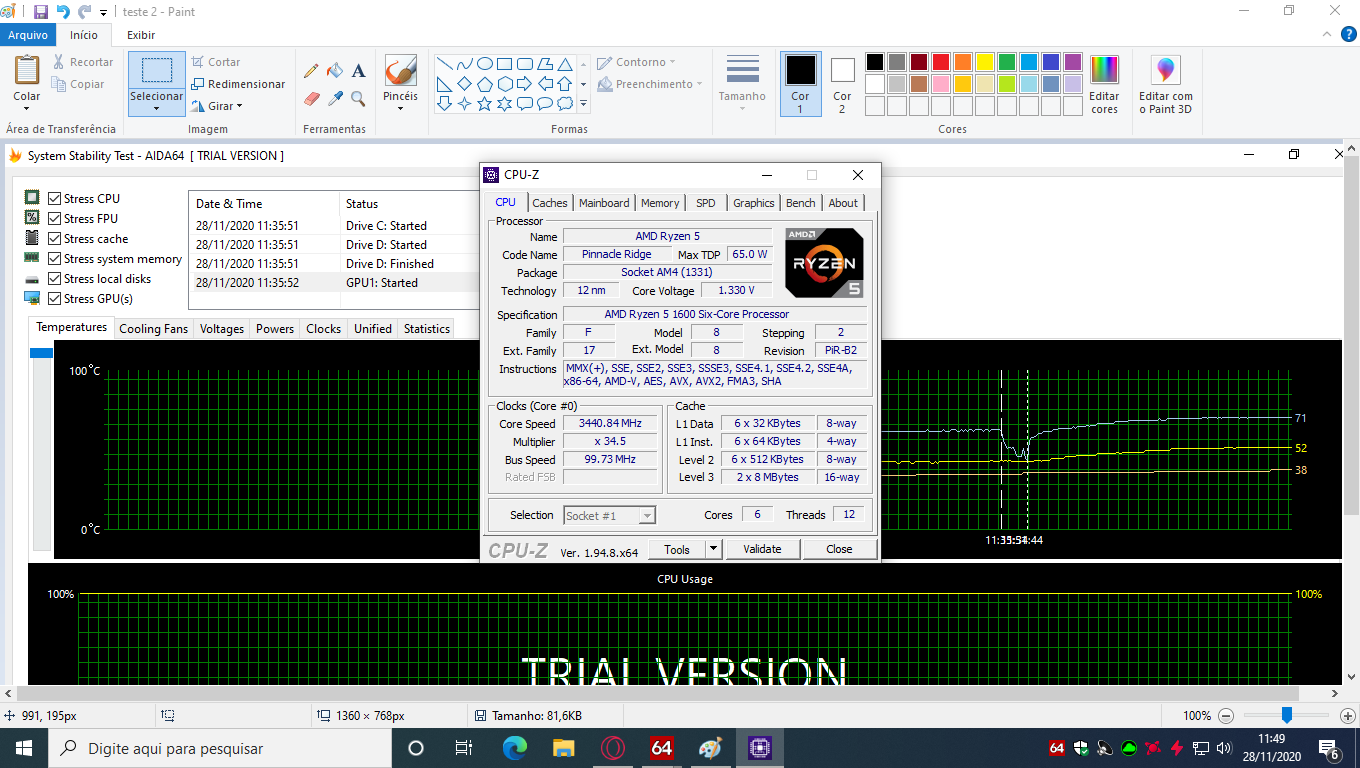The image size is (1360, 768).
Task: Pick the curve shape
Action: [x=464, y=63]
